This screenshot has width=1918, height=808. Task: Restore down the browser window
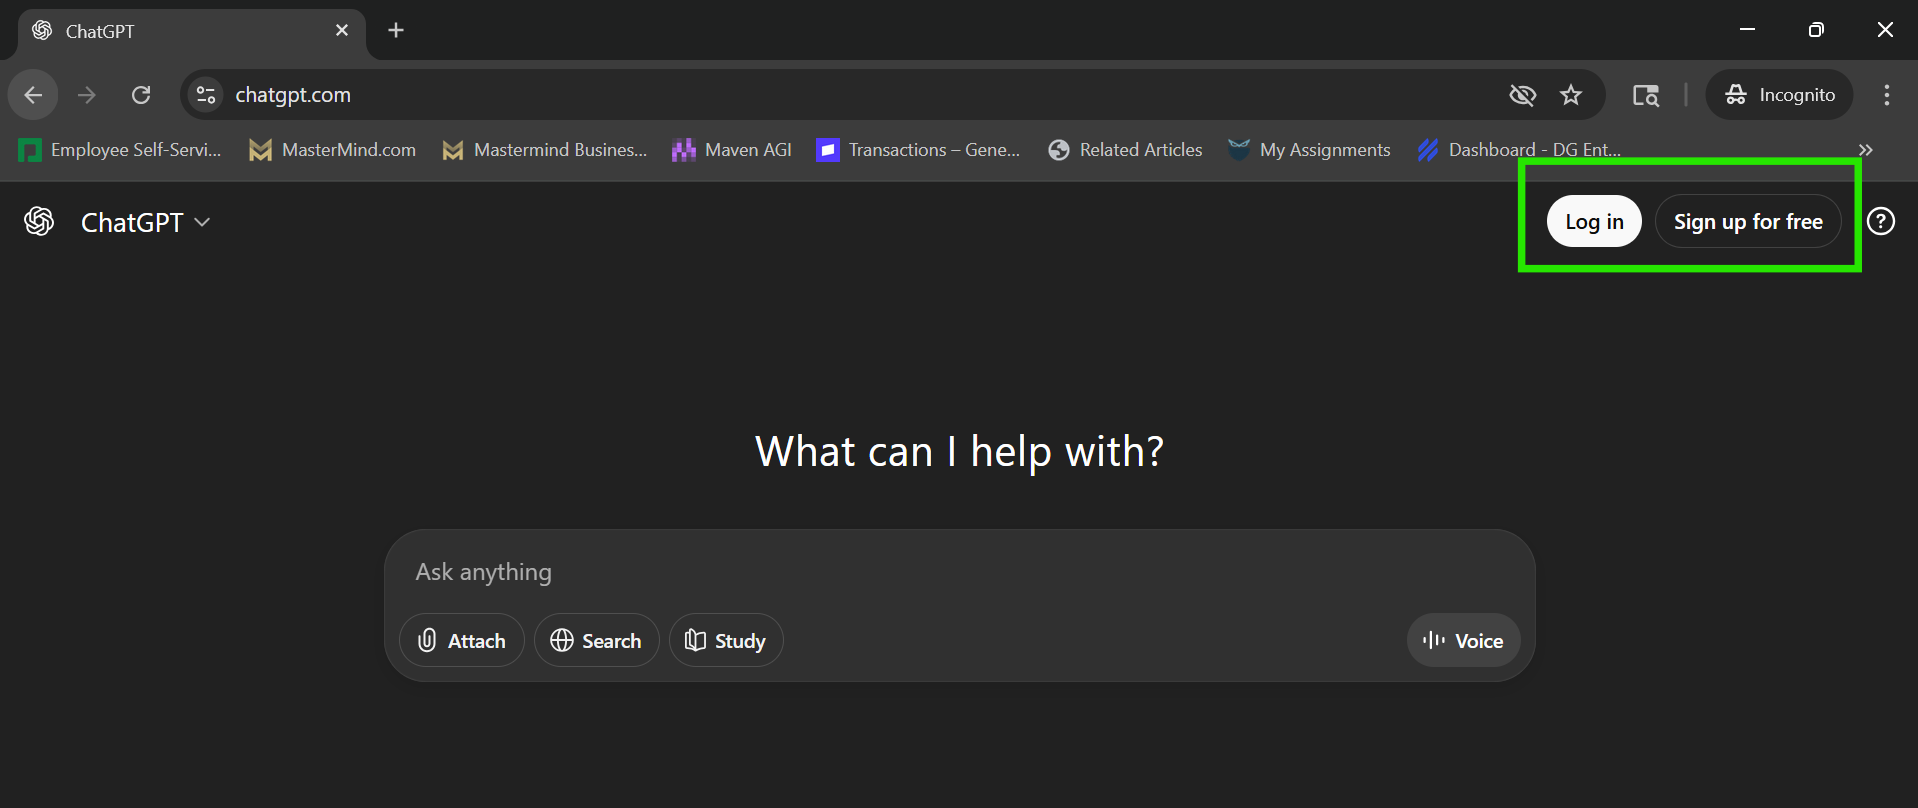tap(1816, 30)
